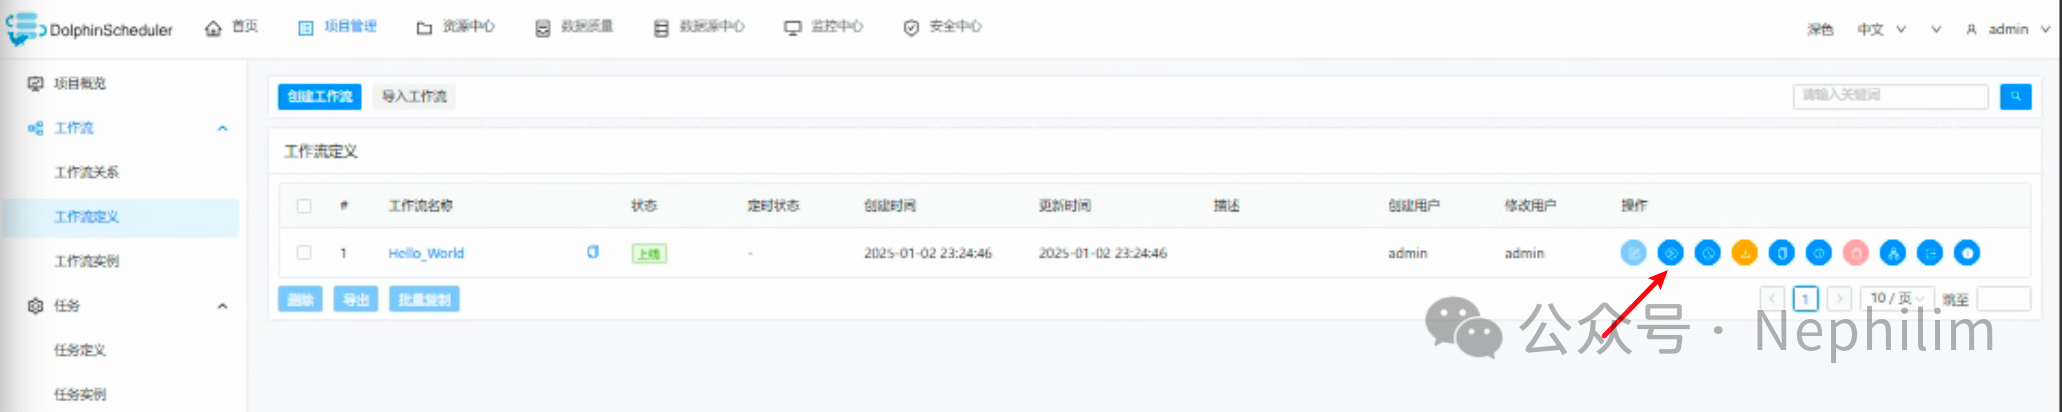Open 数据质量 in the top navigation

[x=574, y=27]
